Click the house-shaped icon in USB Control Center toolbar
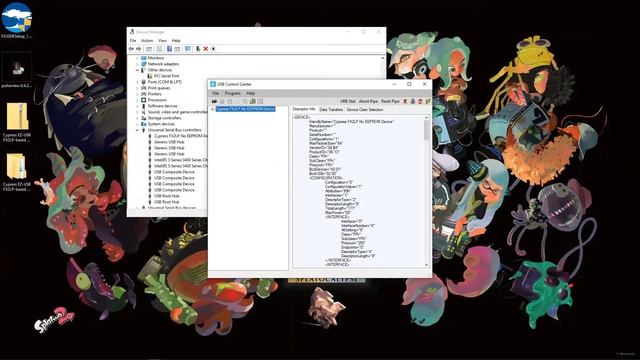This screenshot has width=640, height=360. 253,101
